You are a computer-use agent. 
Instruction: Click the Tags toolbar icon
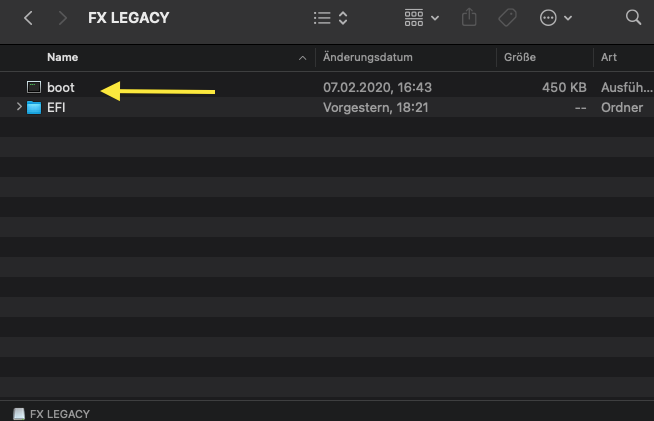point(507,18)
